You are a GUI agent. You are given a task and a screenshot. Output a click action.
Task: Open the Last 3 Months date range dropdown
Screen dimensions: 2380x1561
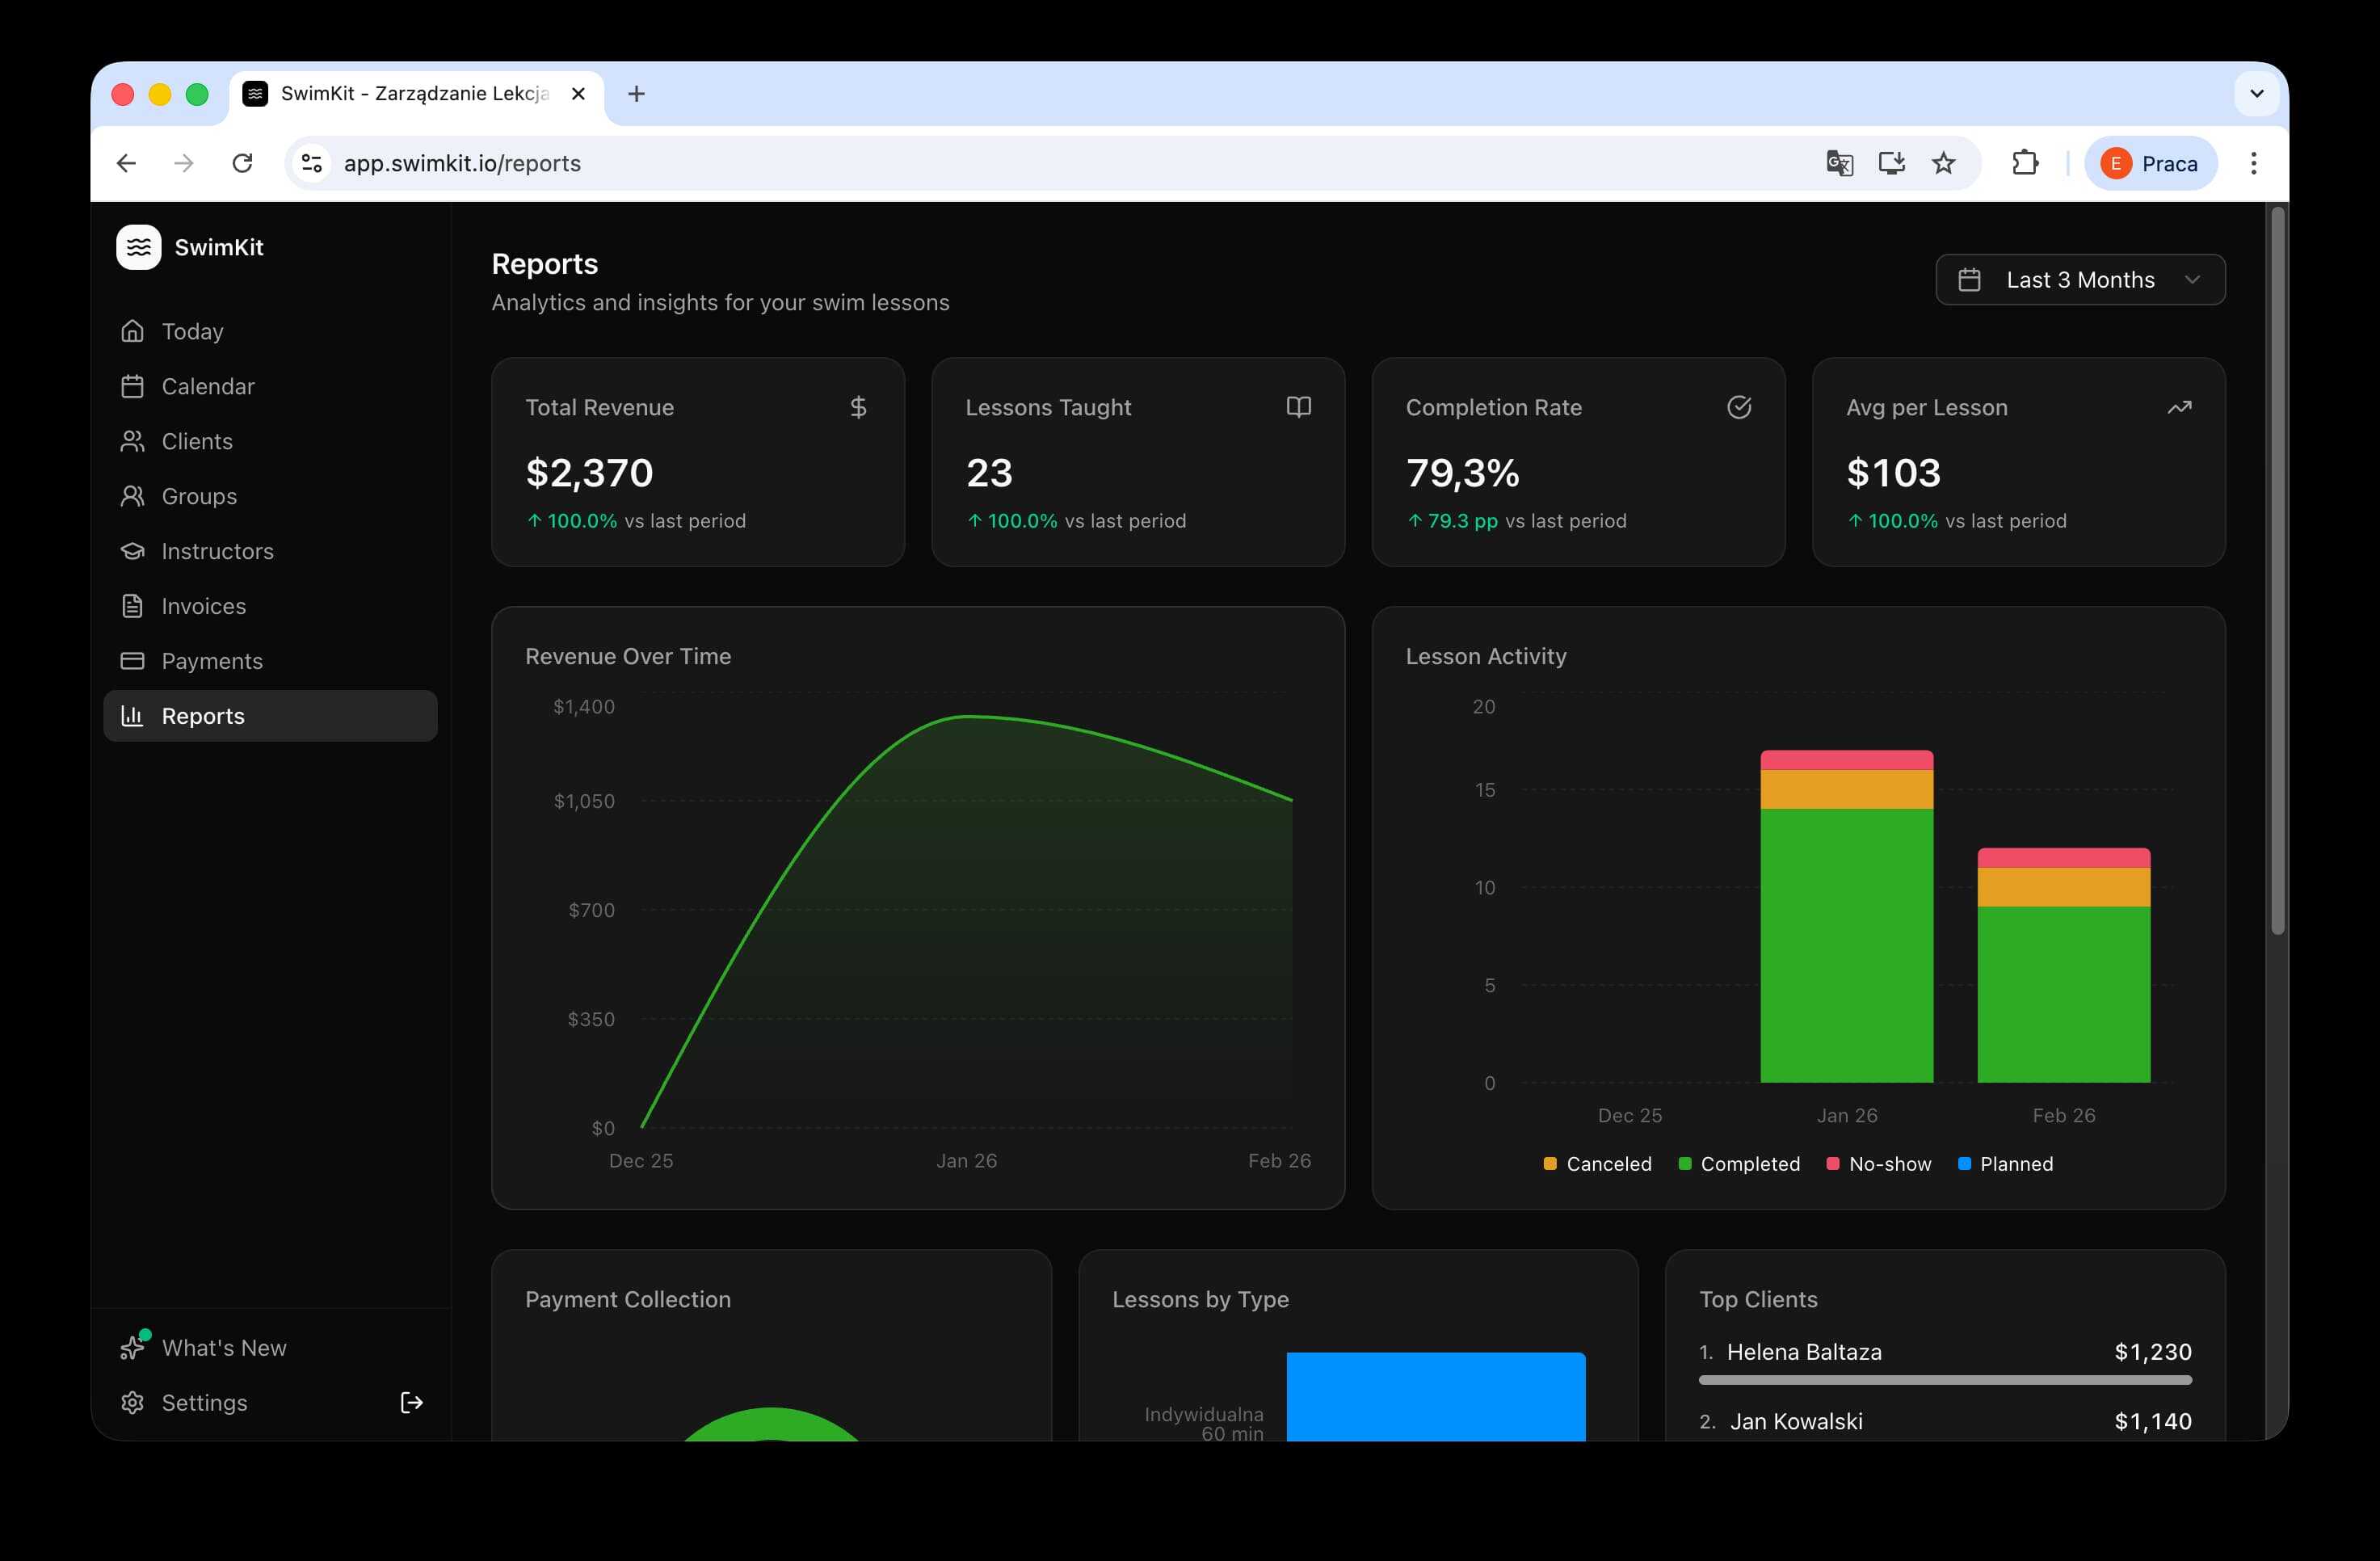[2080, 280]
